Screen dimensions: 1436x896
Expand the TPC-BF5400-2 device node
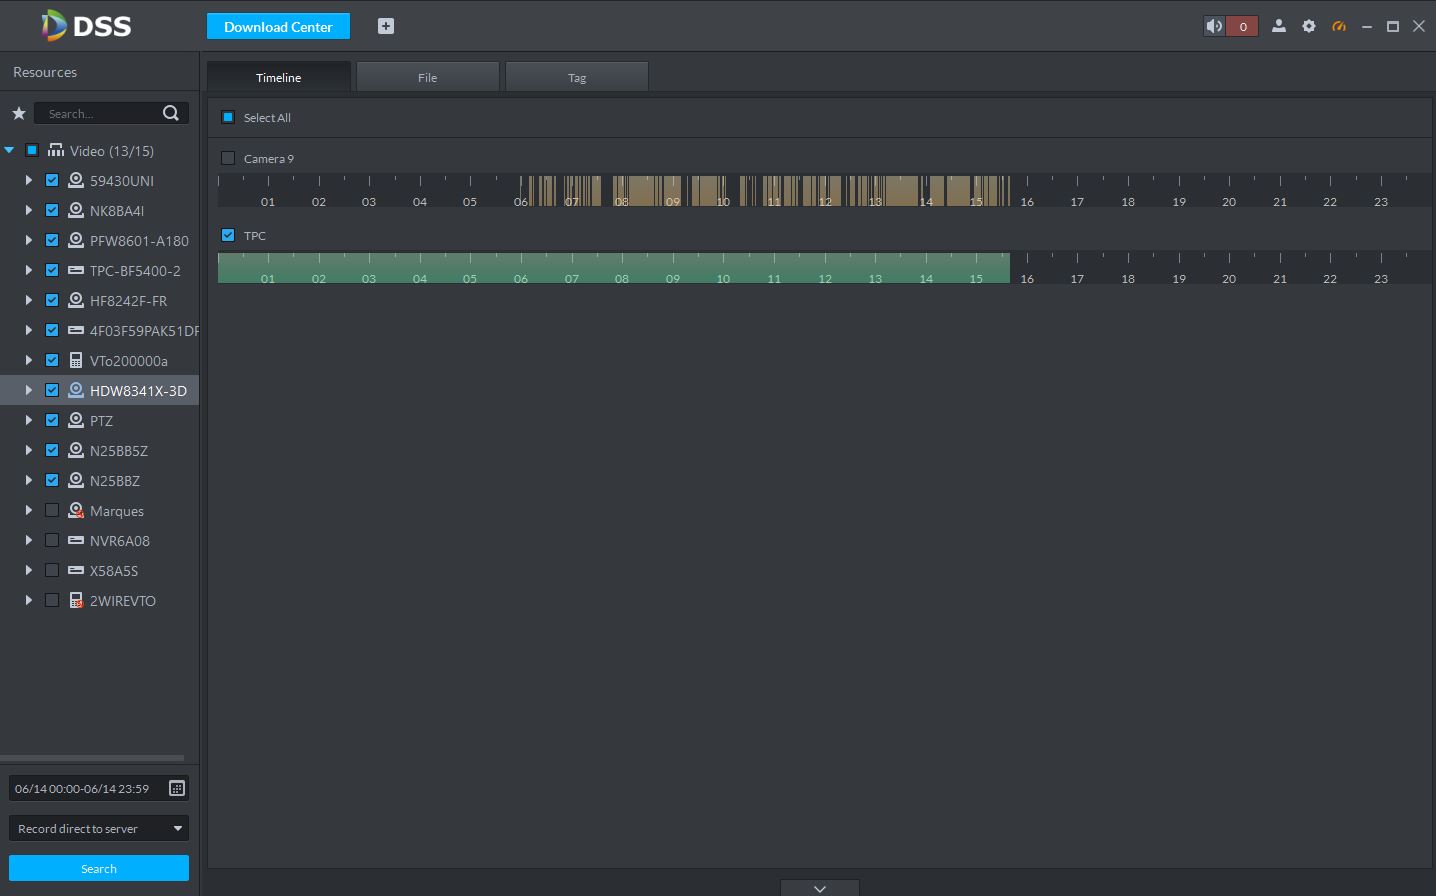click(29, 270)
